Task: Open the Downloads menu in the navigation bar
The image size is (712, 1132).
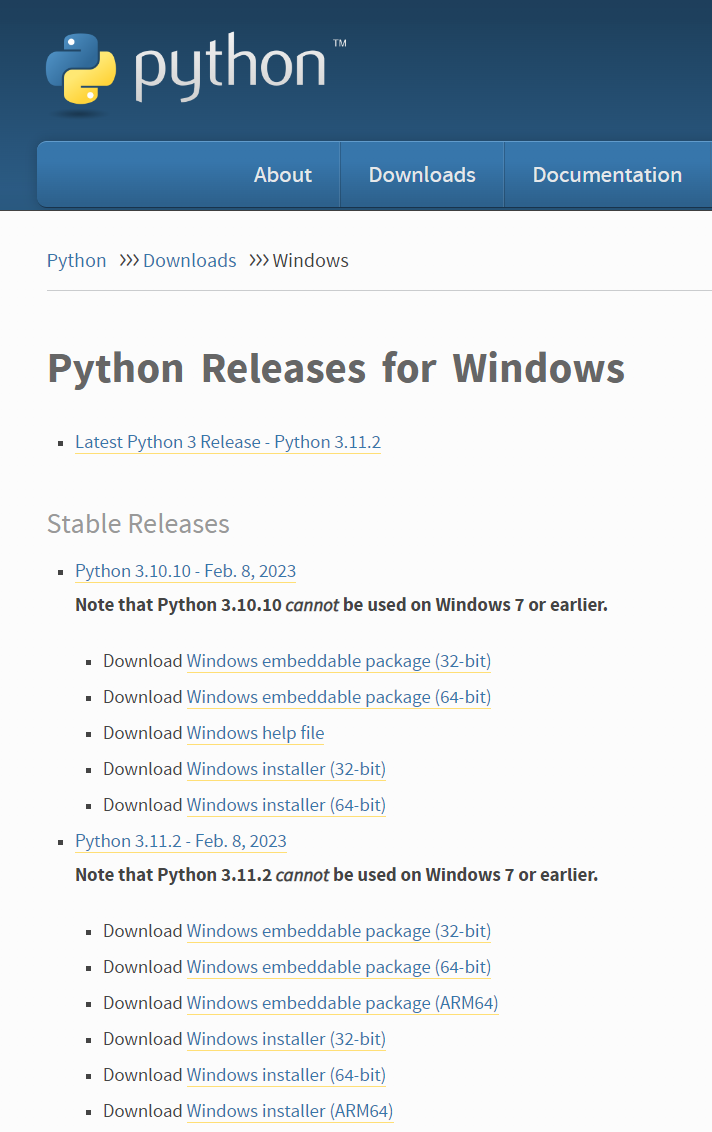Action: click(x=422, y=175)
